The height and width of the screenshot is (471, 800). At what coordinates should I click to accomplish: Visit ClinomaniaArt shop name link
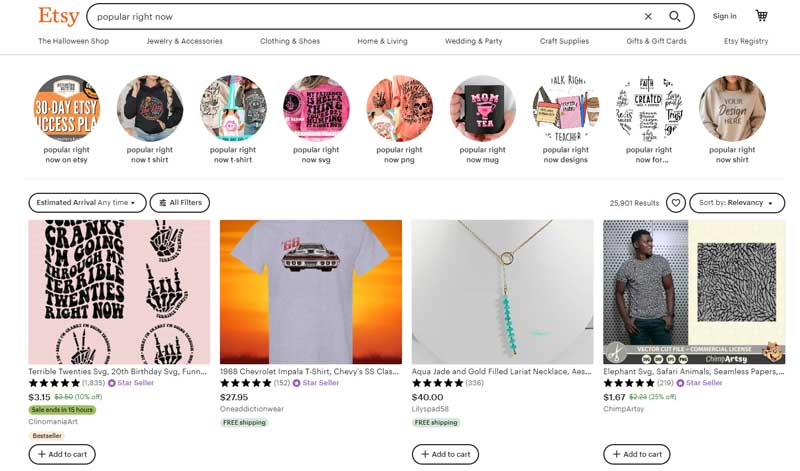[52, 423]
